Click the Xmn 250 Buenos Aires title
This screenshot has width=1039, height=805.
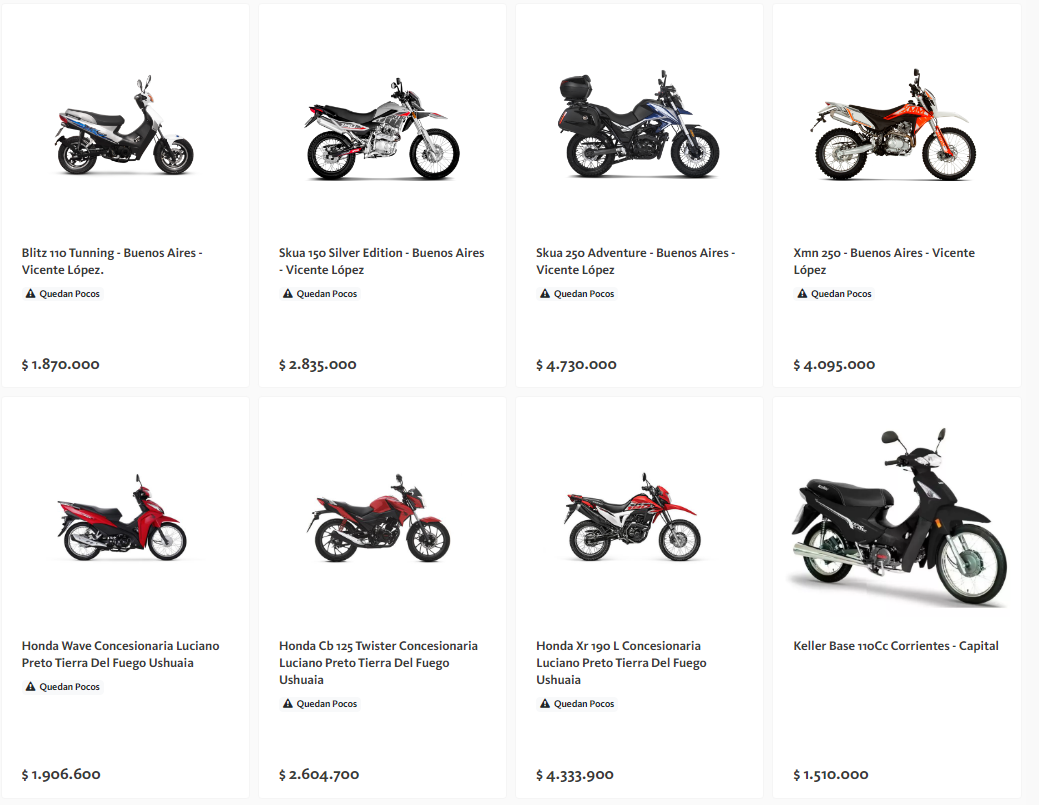point(883,261)
